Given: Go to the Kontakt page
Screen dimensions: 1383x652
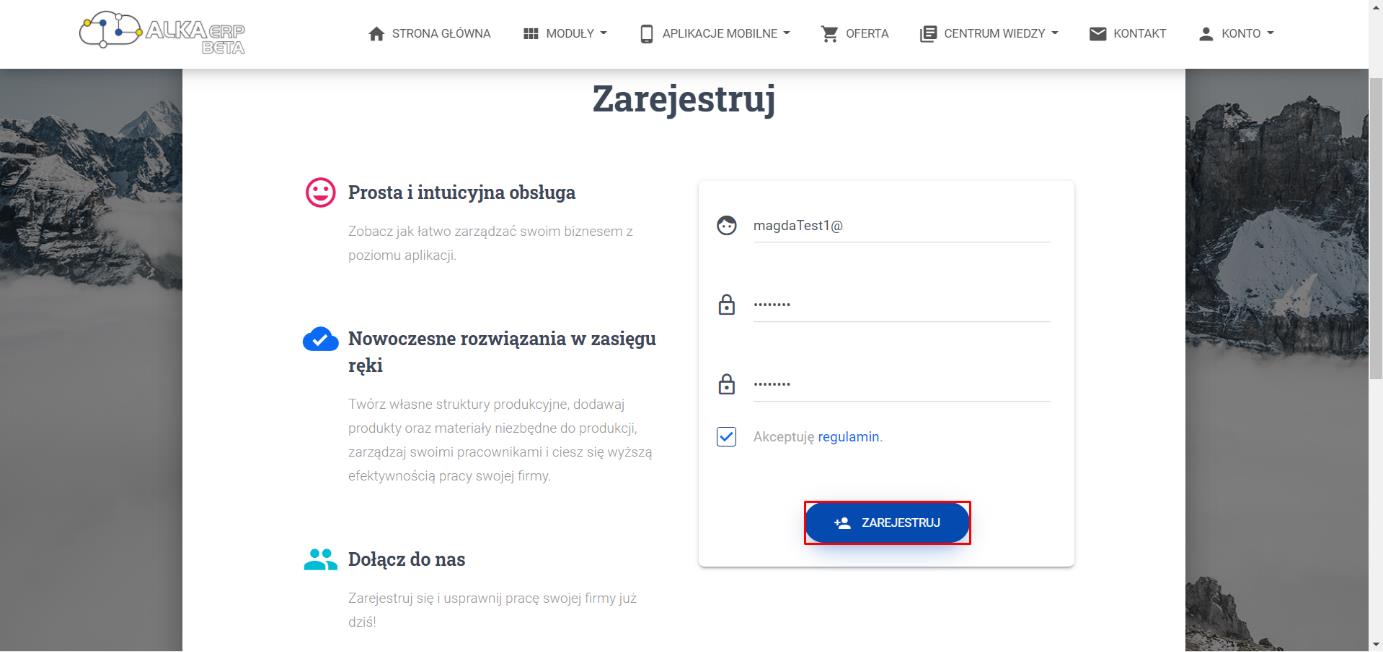Looking at the screenshot, I should [x=1127, y=34].
